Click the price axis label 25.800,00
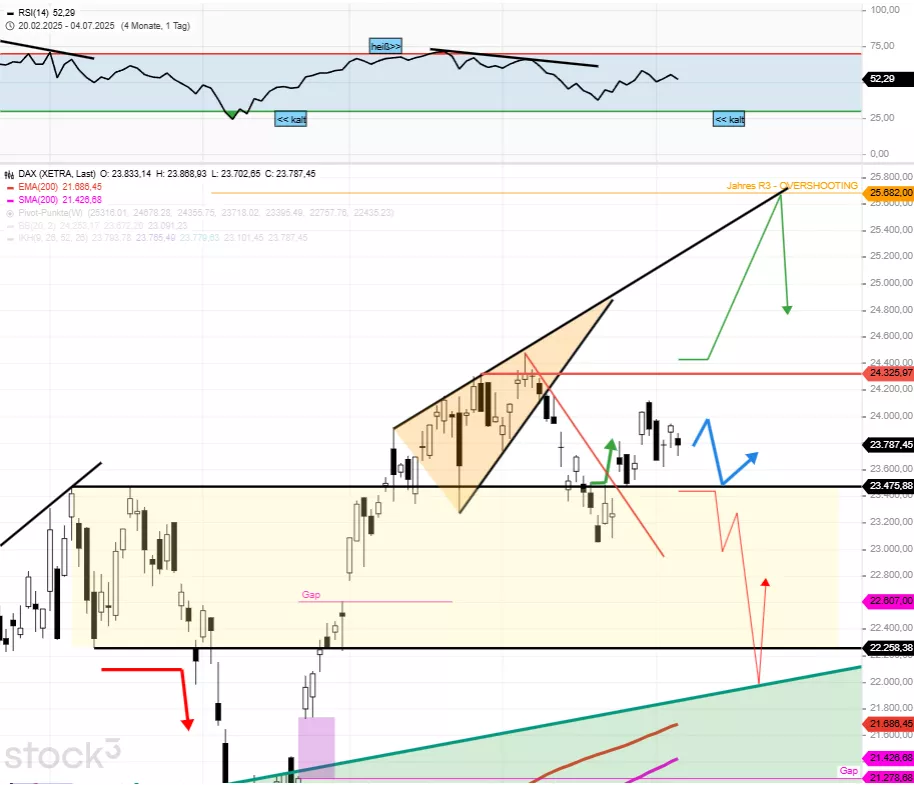 pos(891,177)
